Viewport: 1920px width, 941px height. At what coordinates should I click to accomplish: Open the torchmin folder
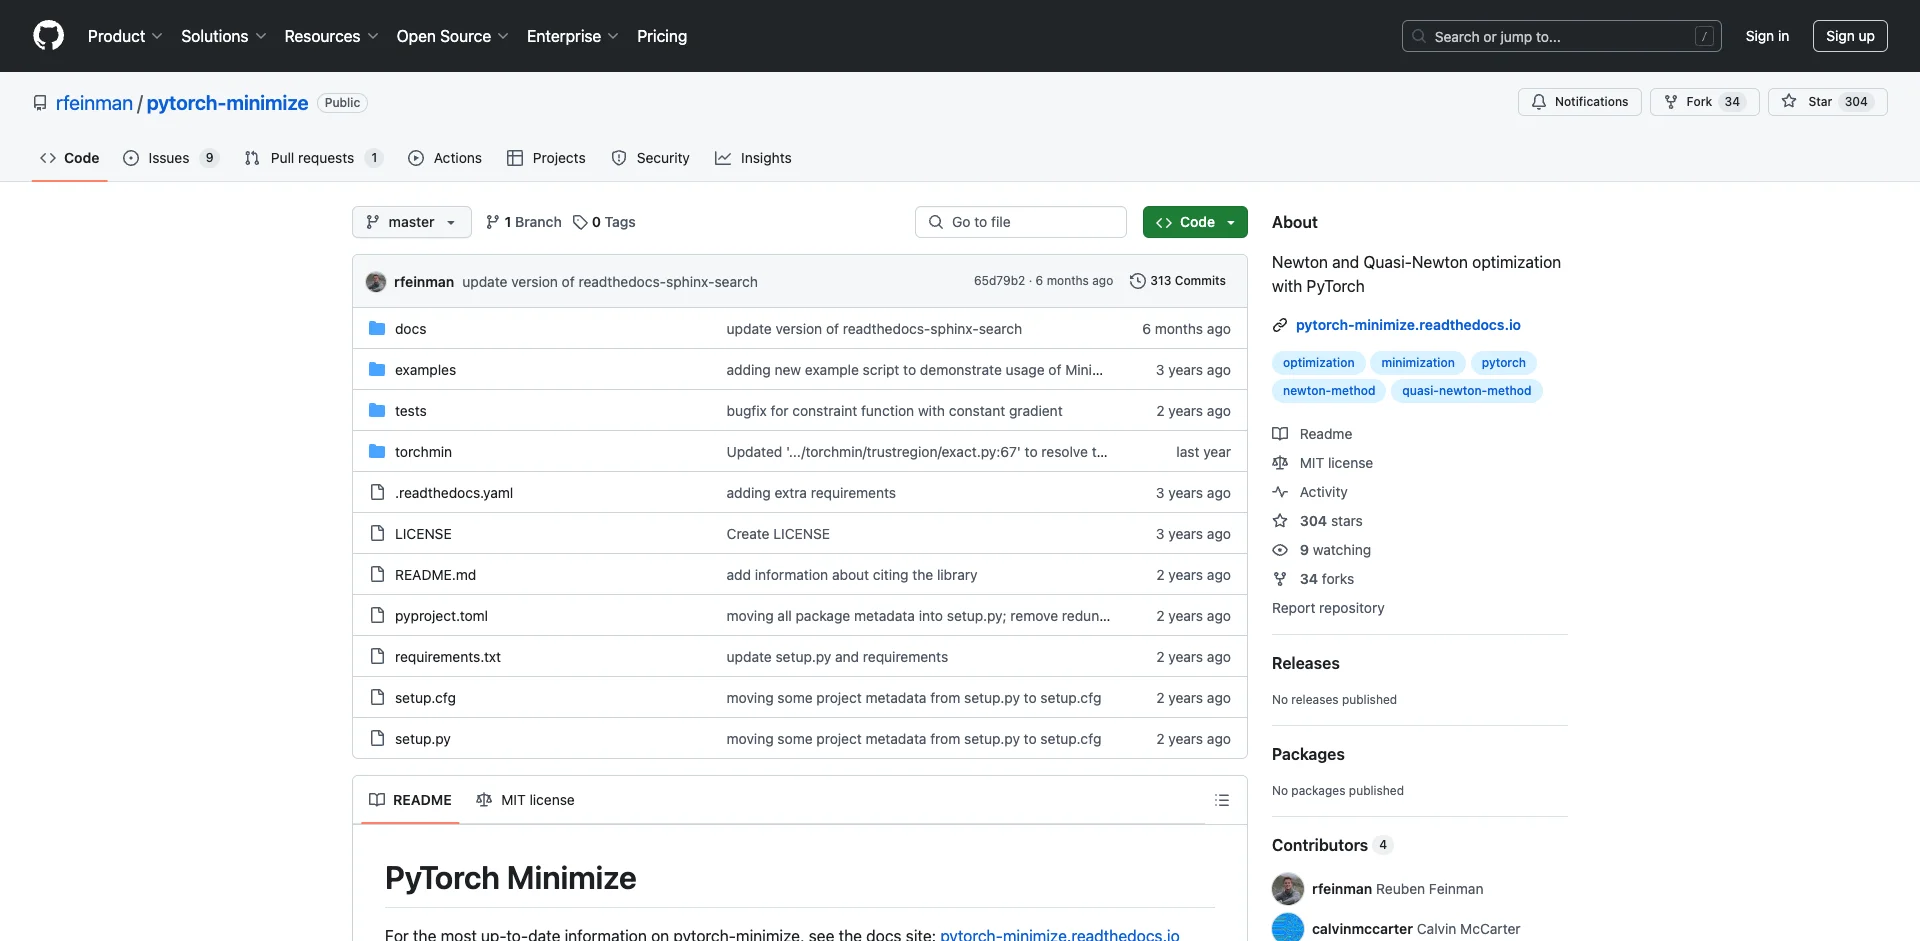coord(423,452)
